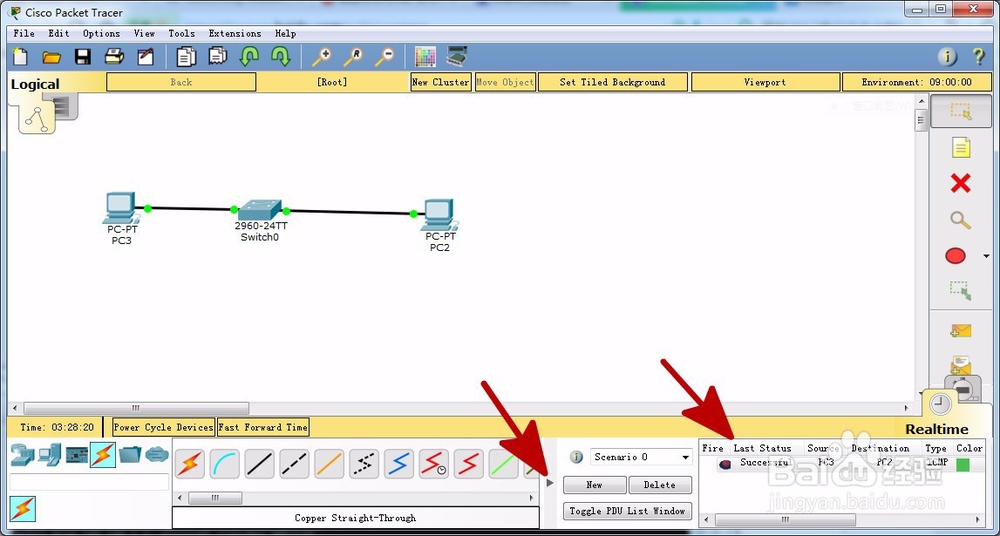Select the Add Complex PDU envelope
The width and height of the screenshot is (1000, 536).
coord(960,364)
